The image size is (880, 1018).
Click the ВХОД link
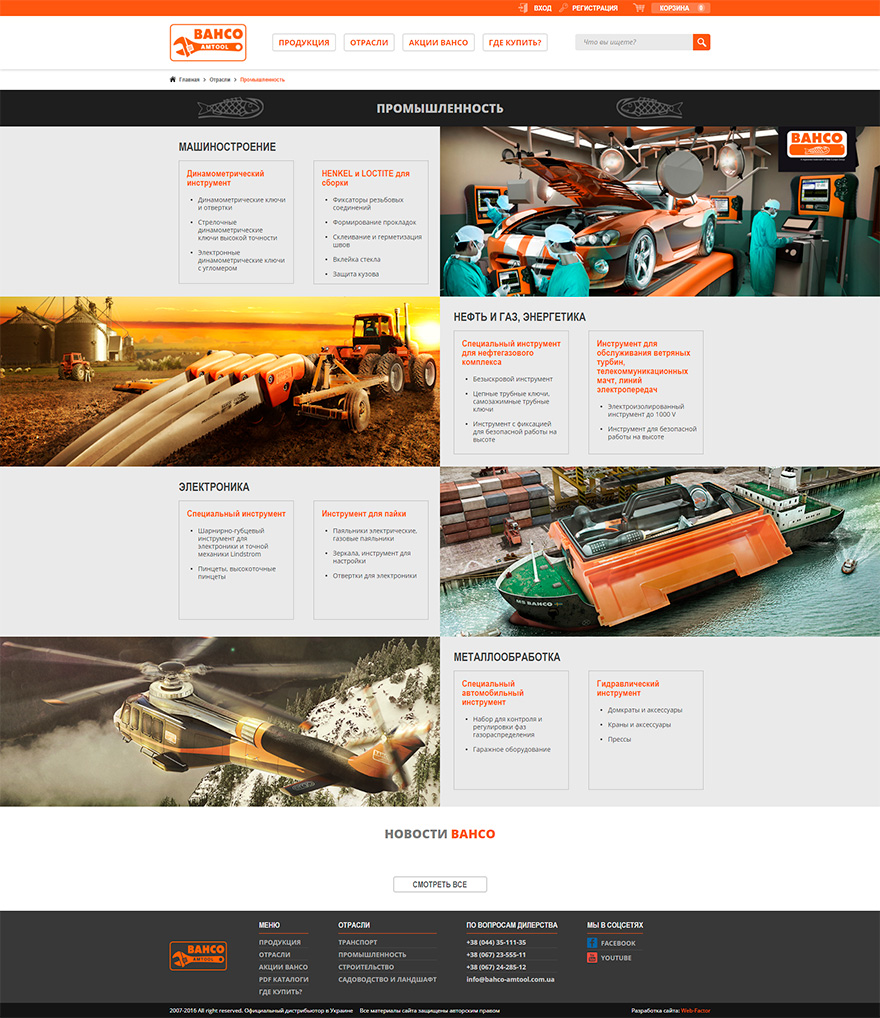click(x=542, y=8)
